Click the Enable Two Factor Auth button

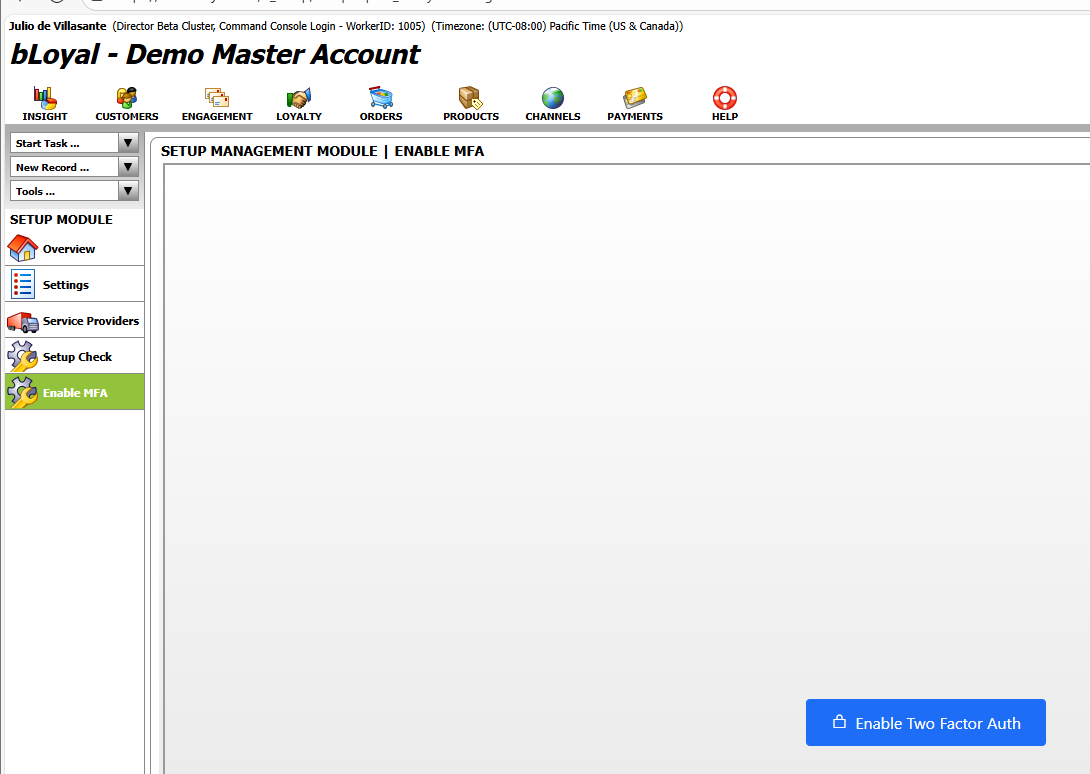(925, 723)
